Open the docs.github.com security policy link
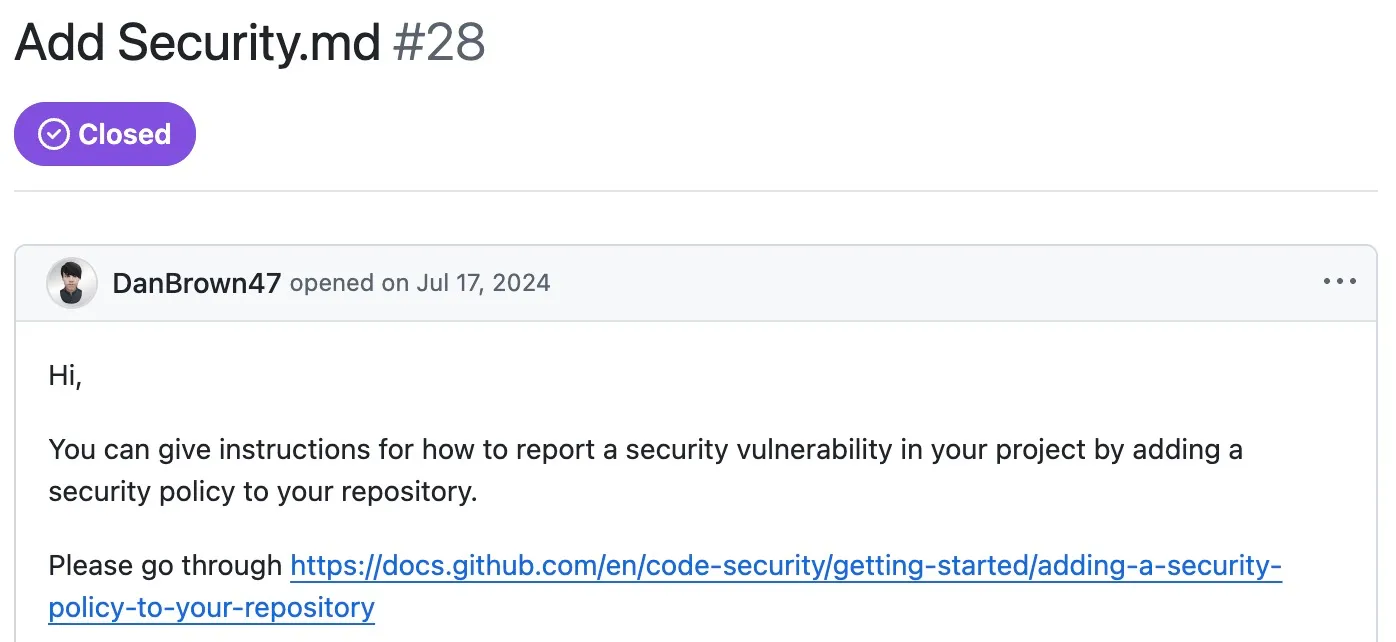 point(785,566)
